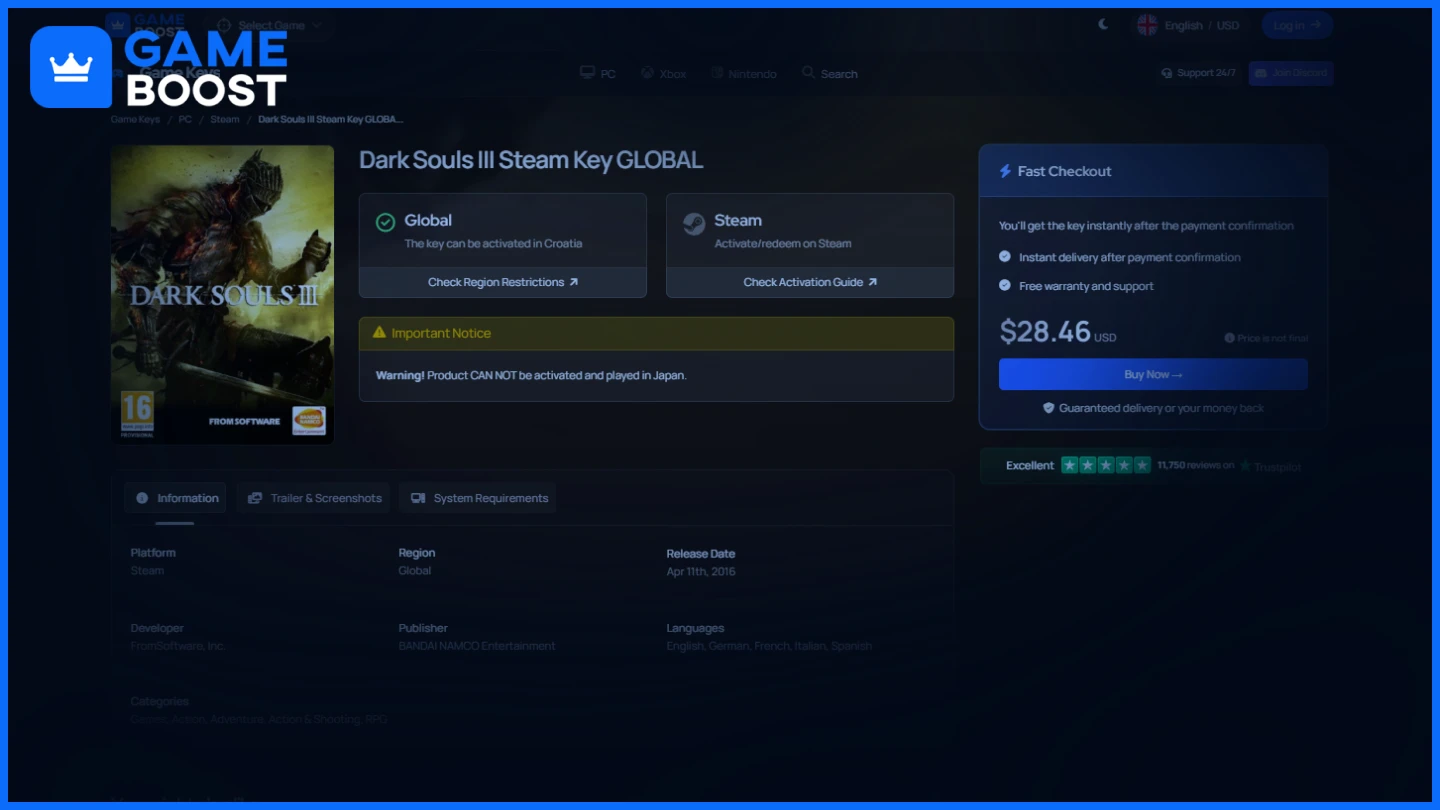Click the Trustpilot star rating
This screenshot has width=1440, height=810.
[1105, 465]
